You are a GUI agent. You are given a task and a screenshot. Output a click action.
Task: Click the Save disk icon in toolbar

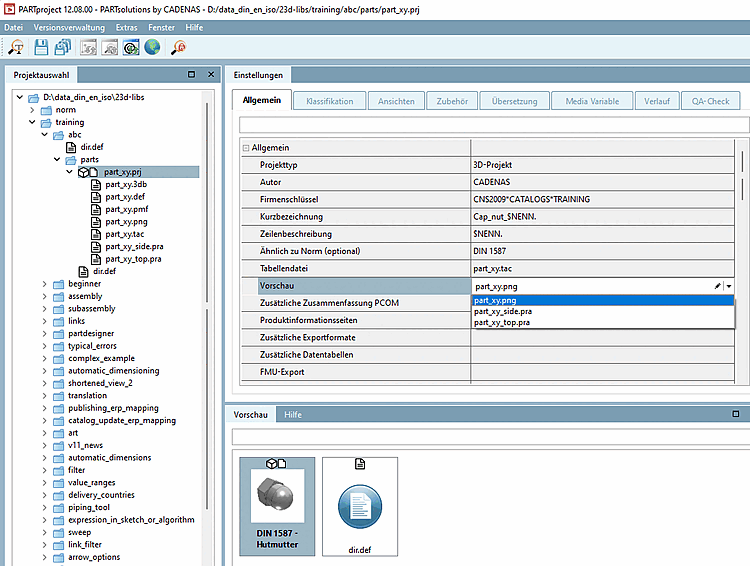click(x=41, y=47)
